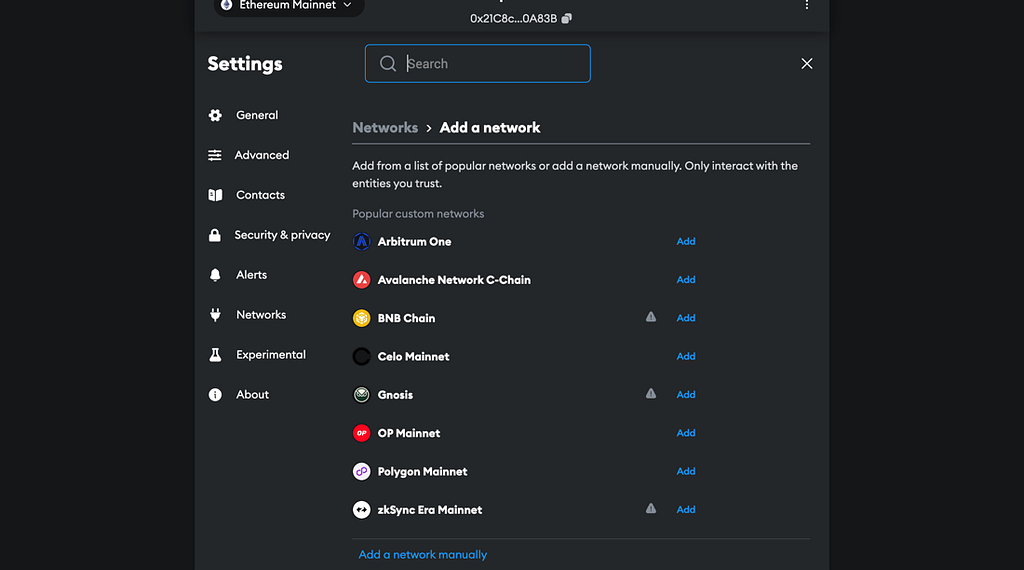Open Security & privacy settings
Screen dimensions: 1024x570
282,235
